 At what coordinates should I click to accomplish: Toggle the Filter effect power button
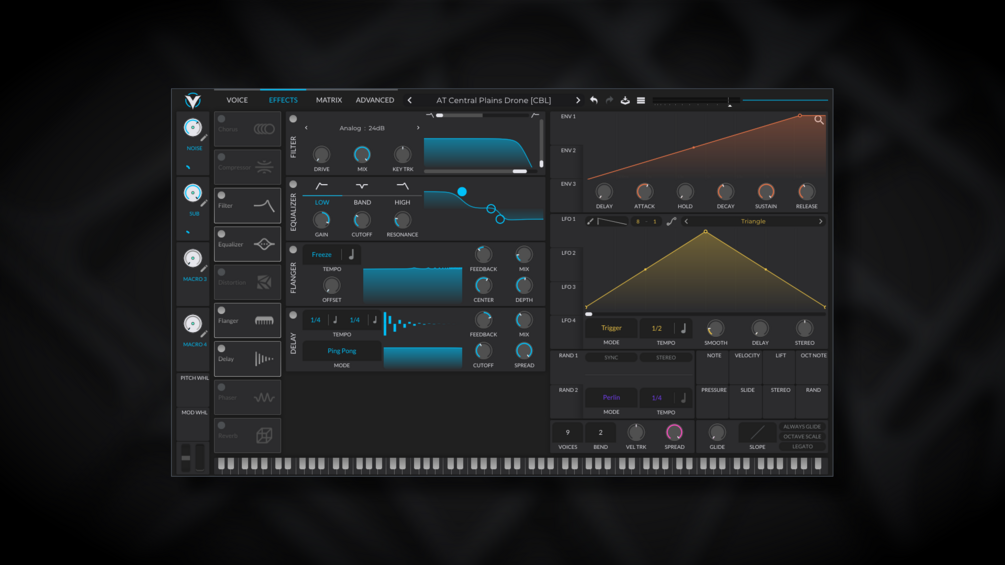coord(222,195)
